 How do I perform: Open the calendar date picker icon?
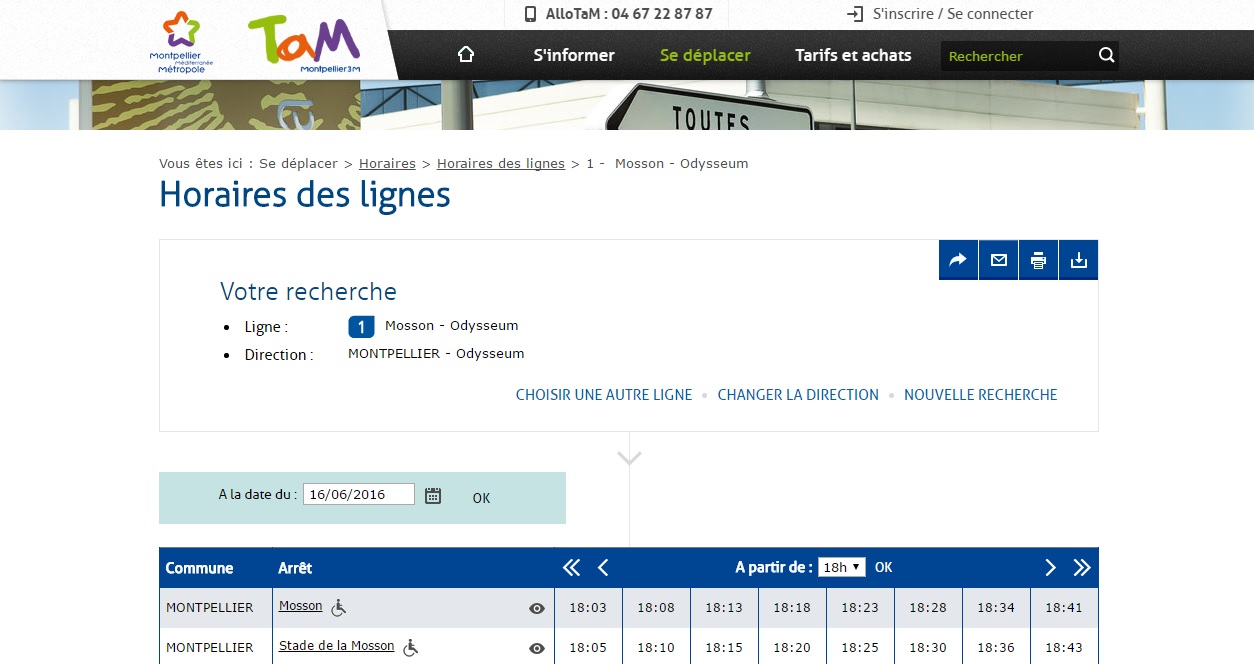433,495
